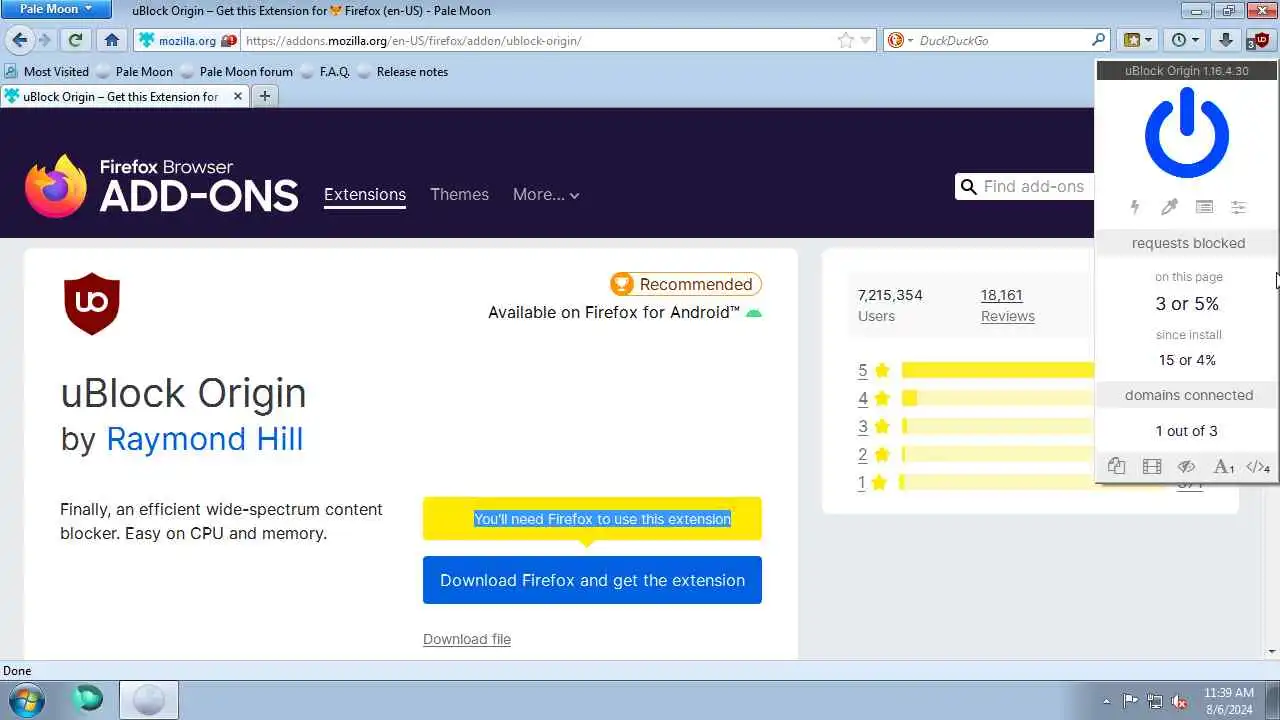This screenshot has height=720, width=1280.
Task: Click the uBlock Origin toolbar shield icon
Action: (x=1261, y=40)
